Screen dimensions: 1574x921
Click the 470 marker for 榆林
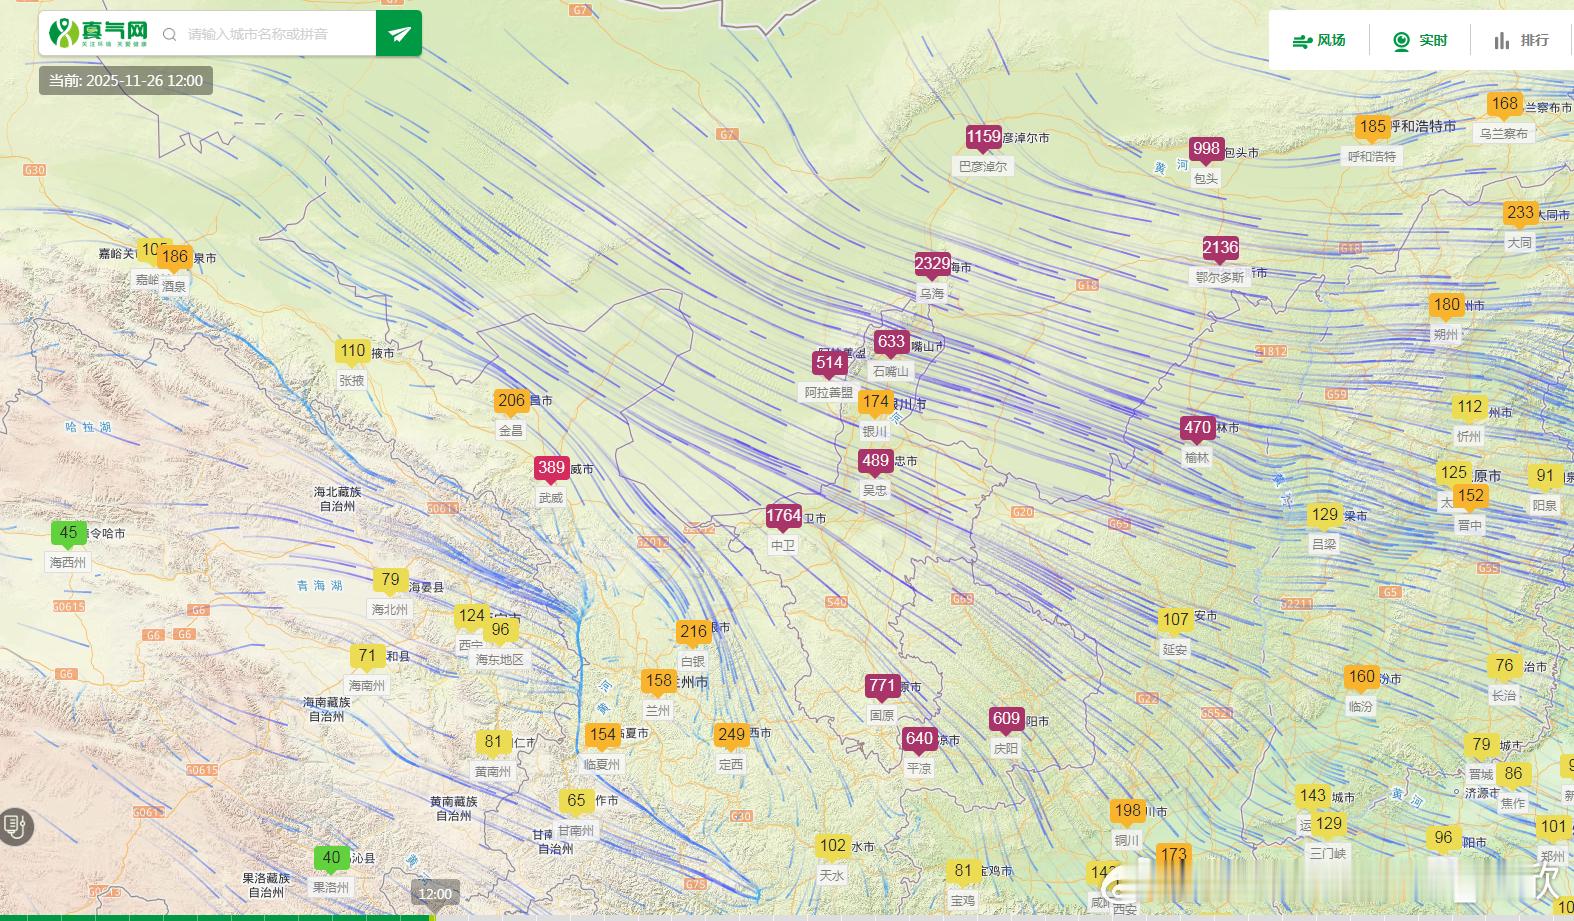point(1198,428)
